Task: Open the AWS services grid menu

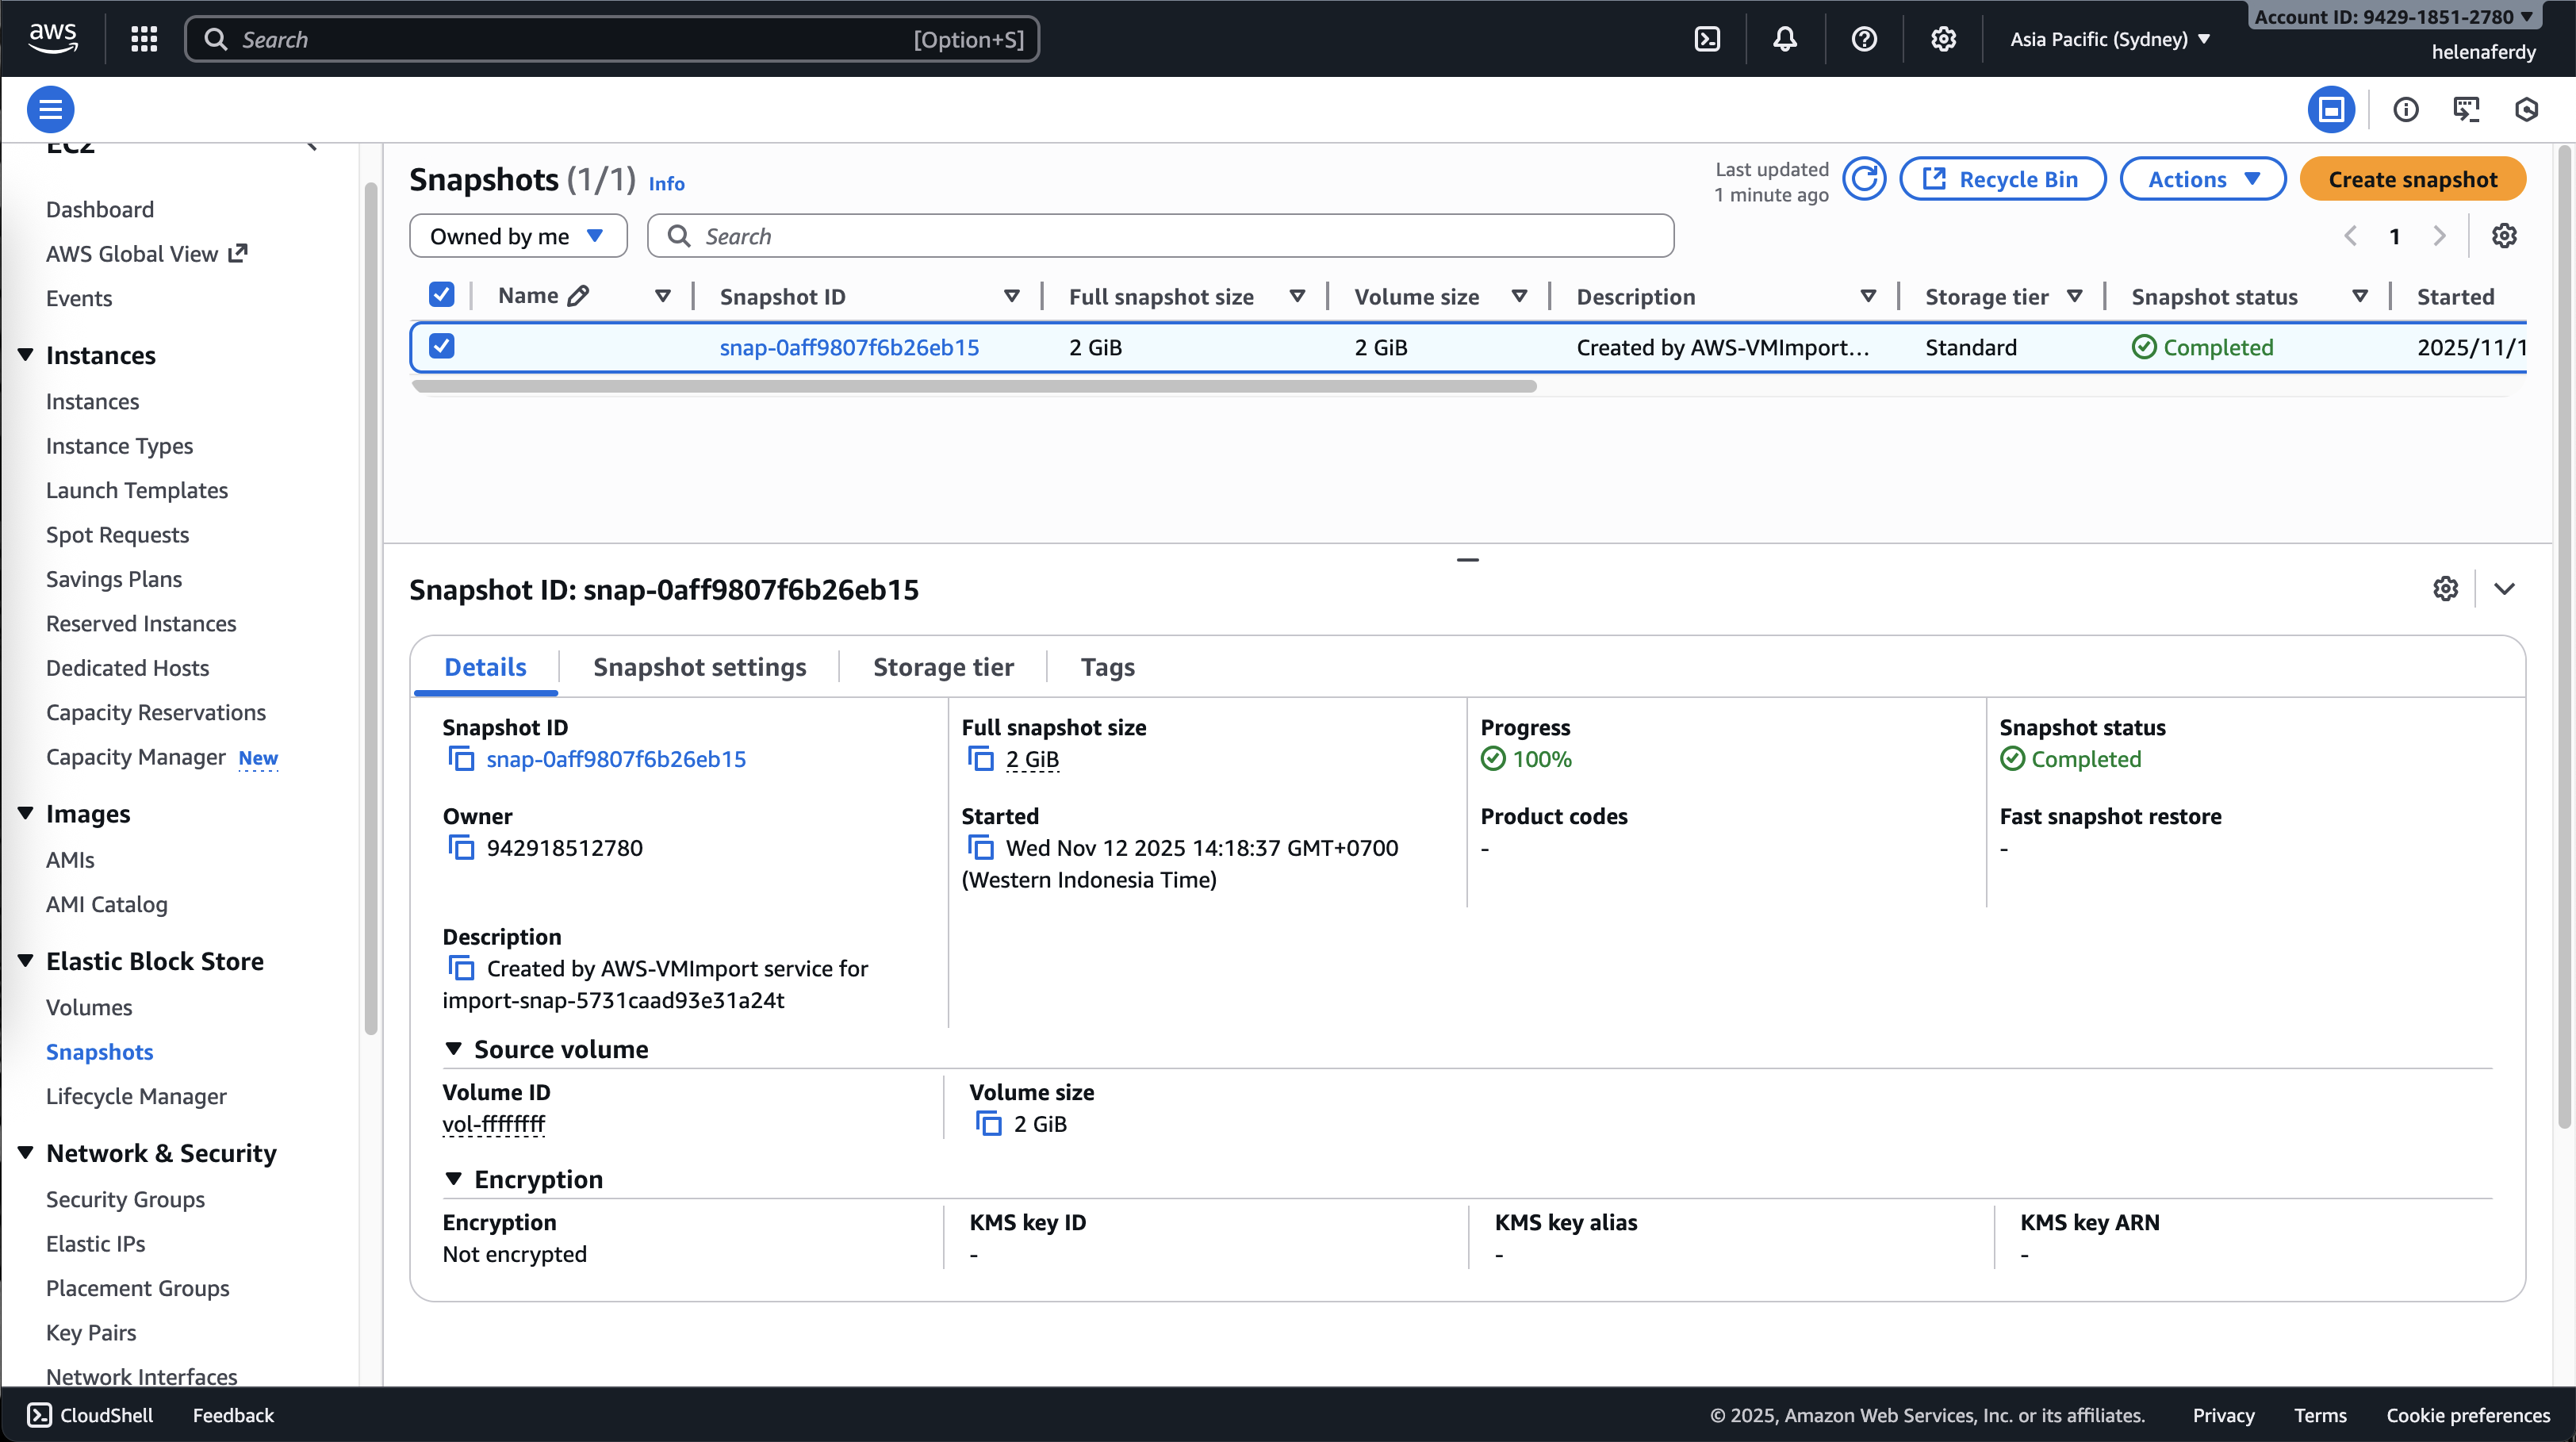Action: pyautogui.click(x=144, y=39)
